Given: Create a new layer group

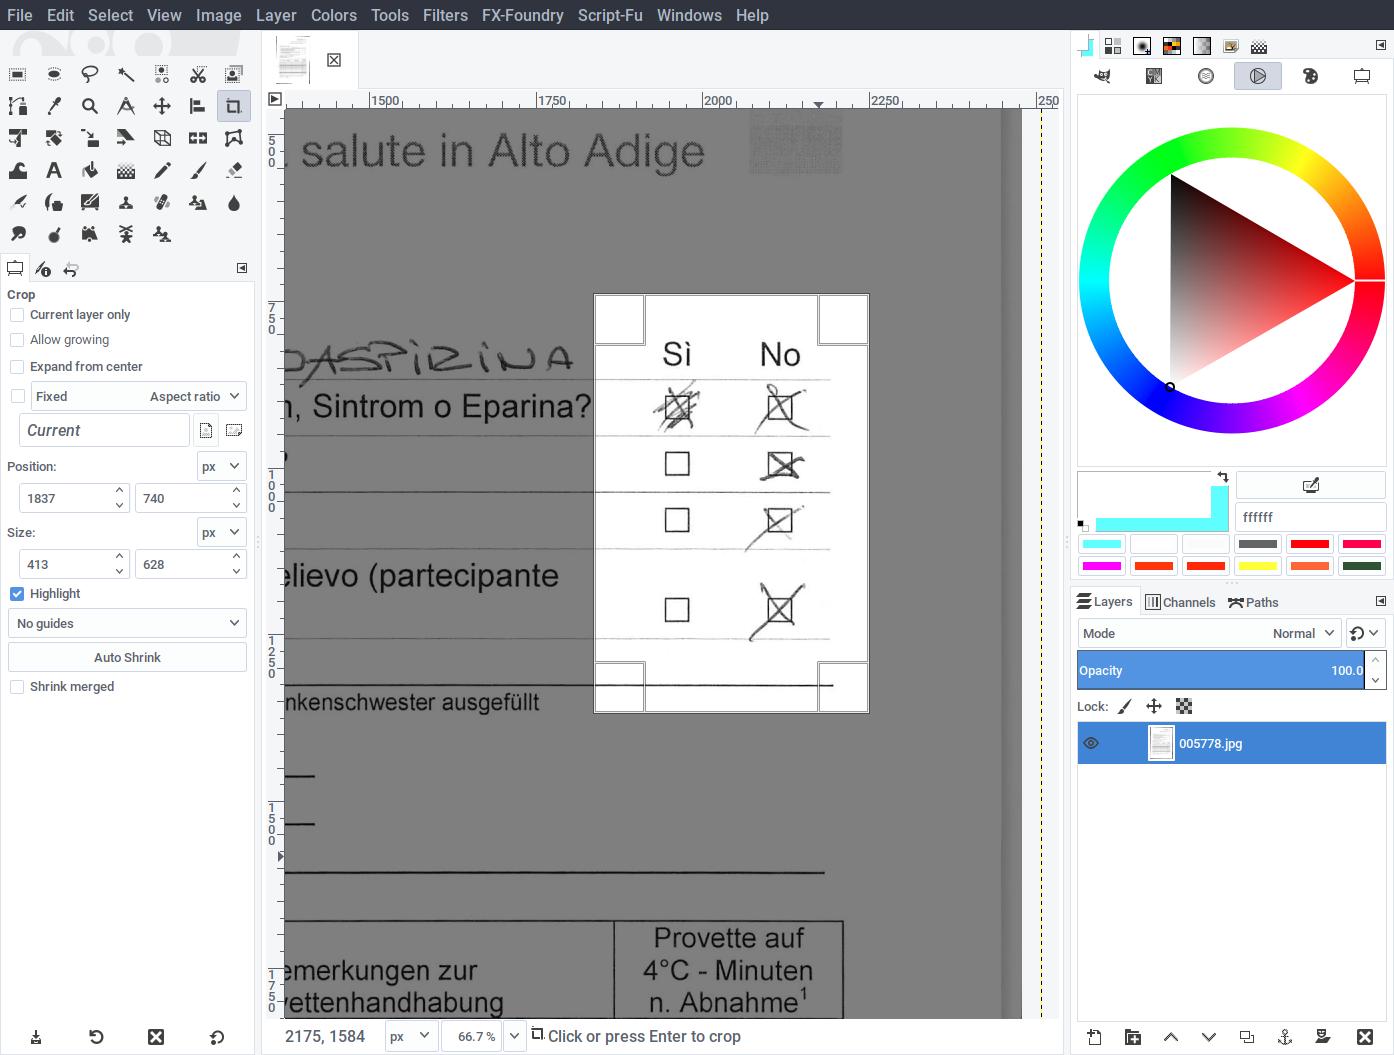Looking at the screenshot, I should pos(1132,1037).
